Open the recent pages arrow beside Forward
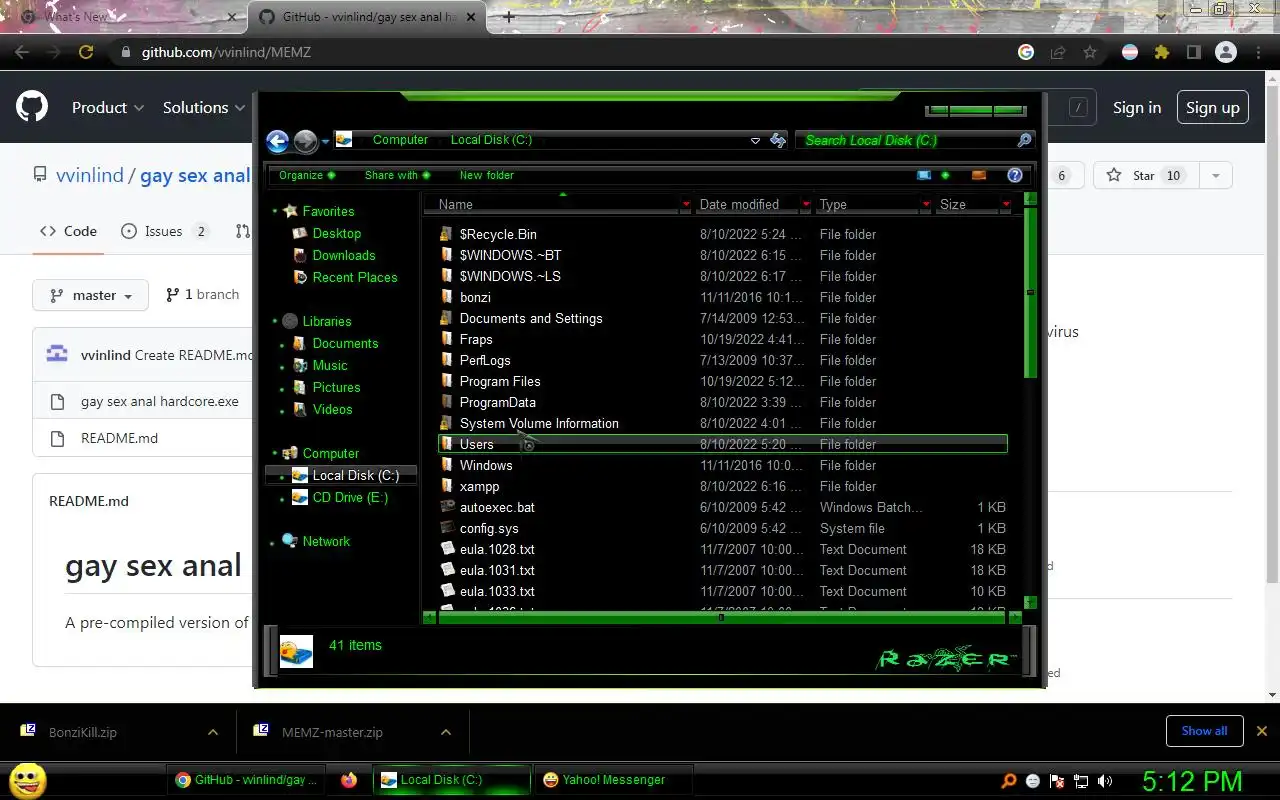 325,142
